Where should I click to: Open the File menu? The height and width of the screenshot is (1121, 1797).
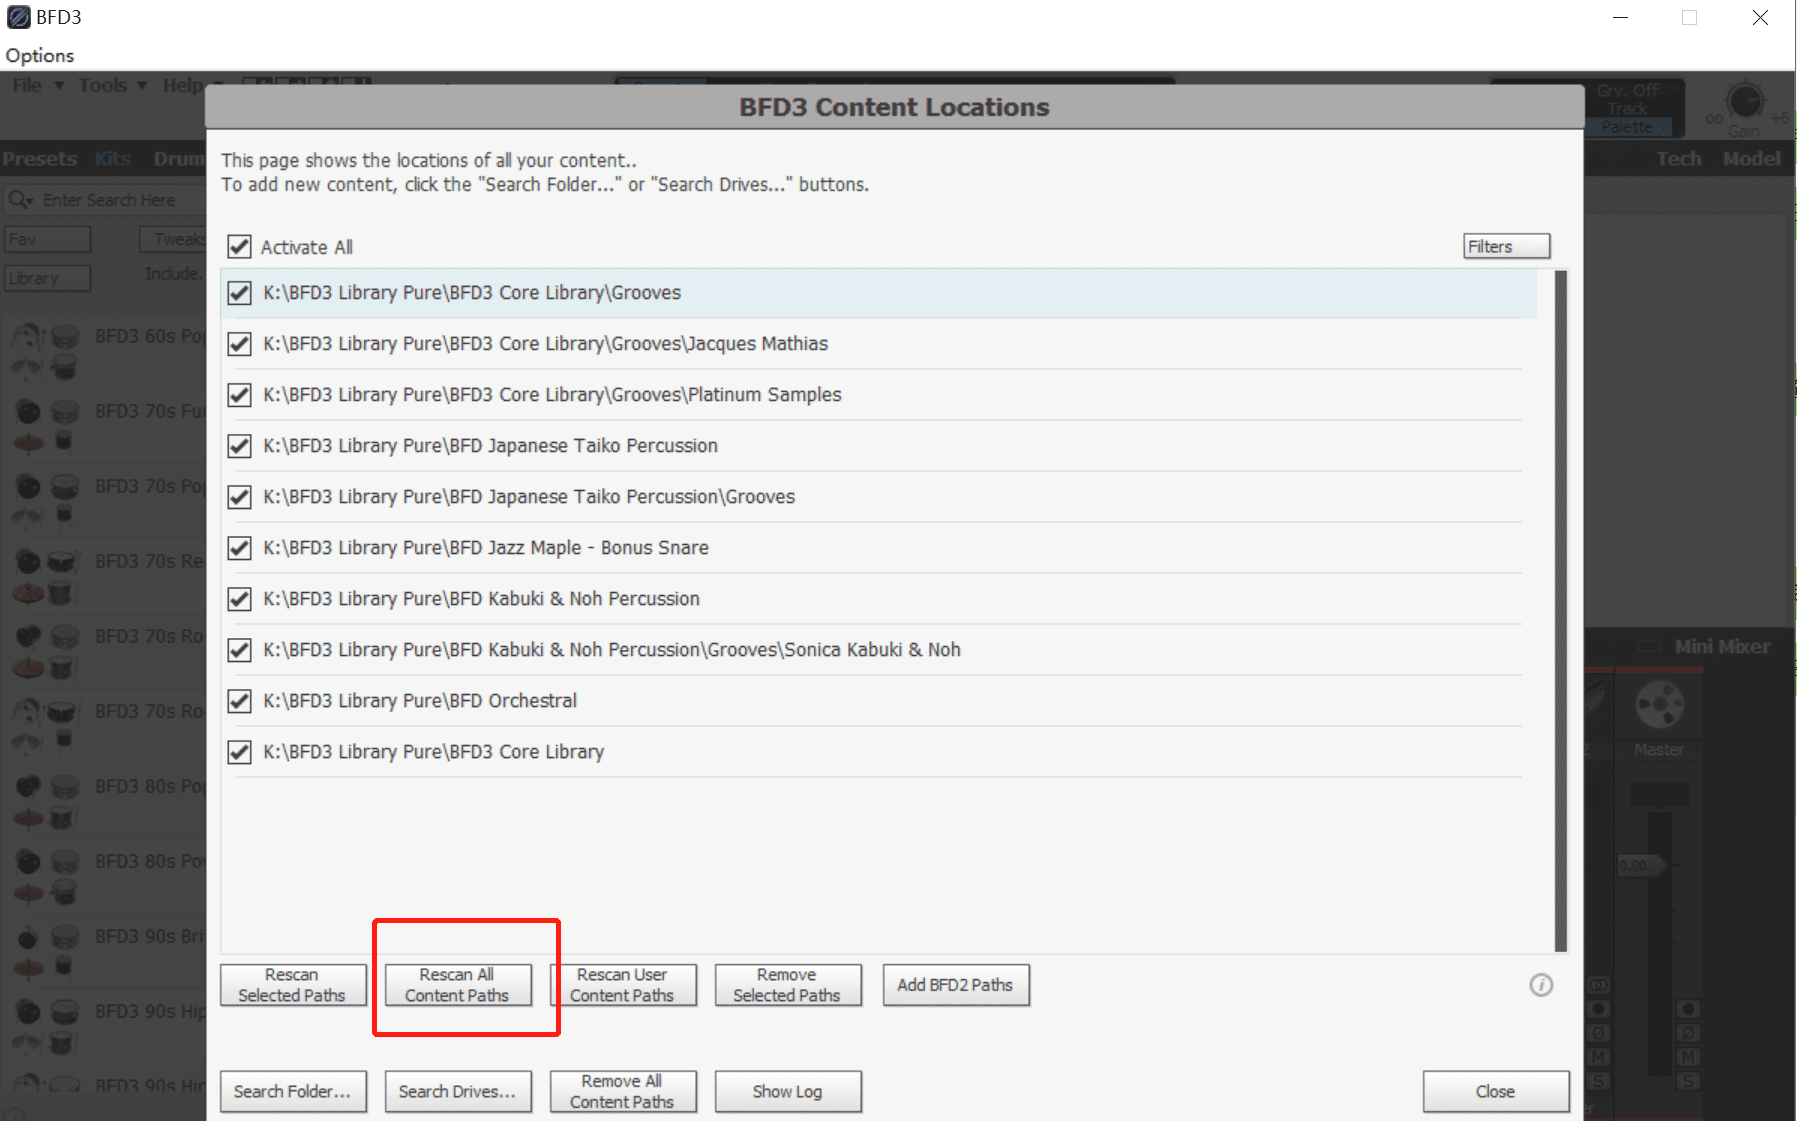coord(27,86)
